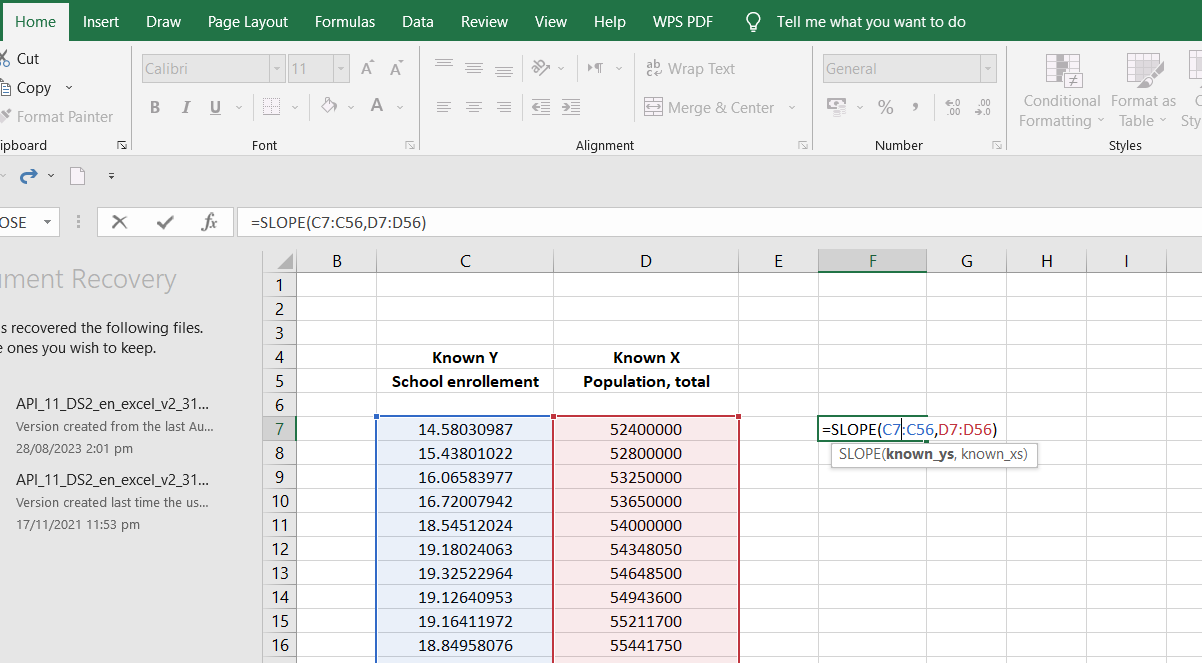Confirm the formula with check mark

pos(165,222)
